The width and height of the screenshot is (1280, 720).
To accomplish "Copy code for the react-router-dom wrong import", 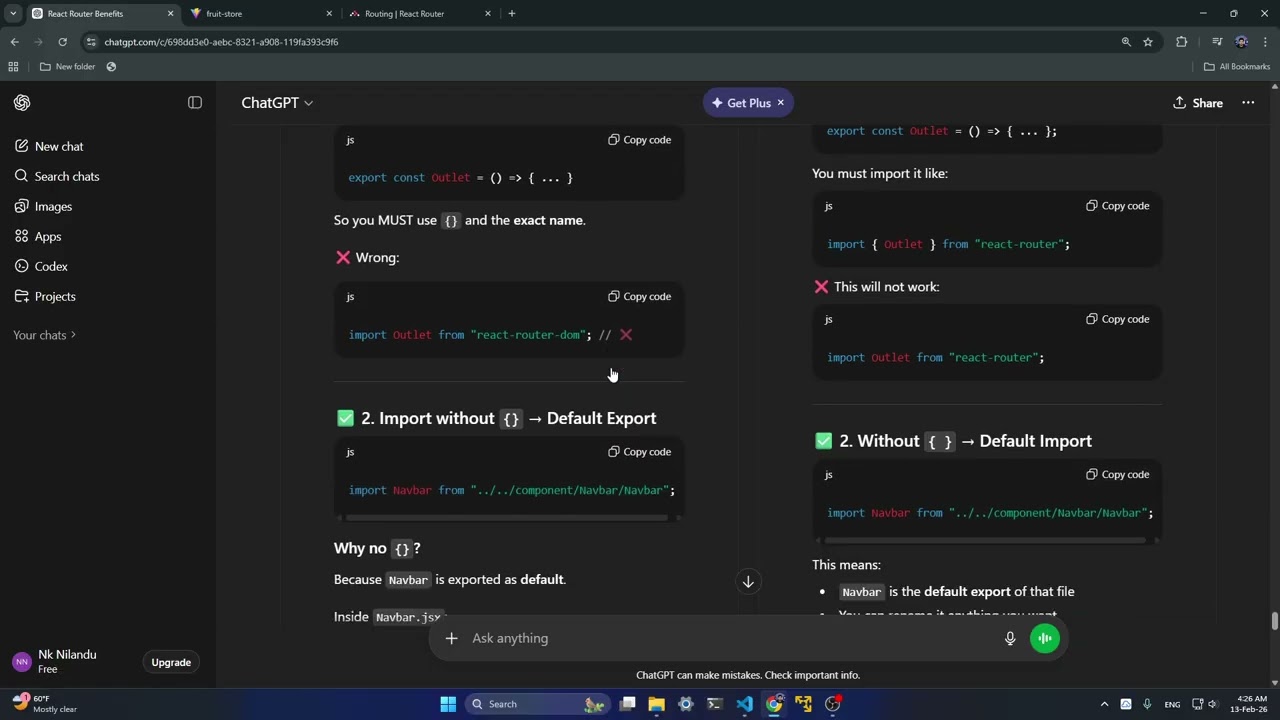I will click(x=639, y=297).
